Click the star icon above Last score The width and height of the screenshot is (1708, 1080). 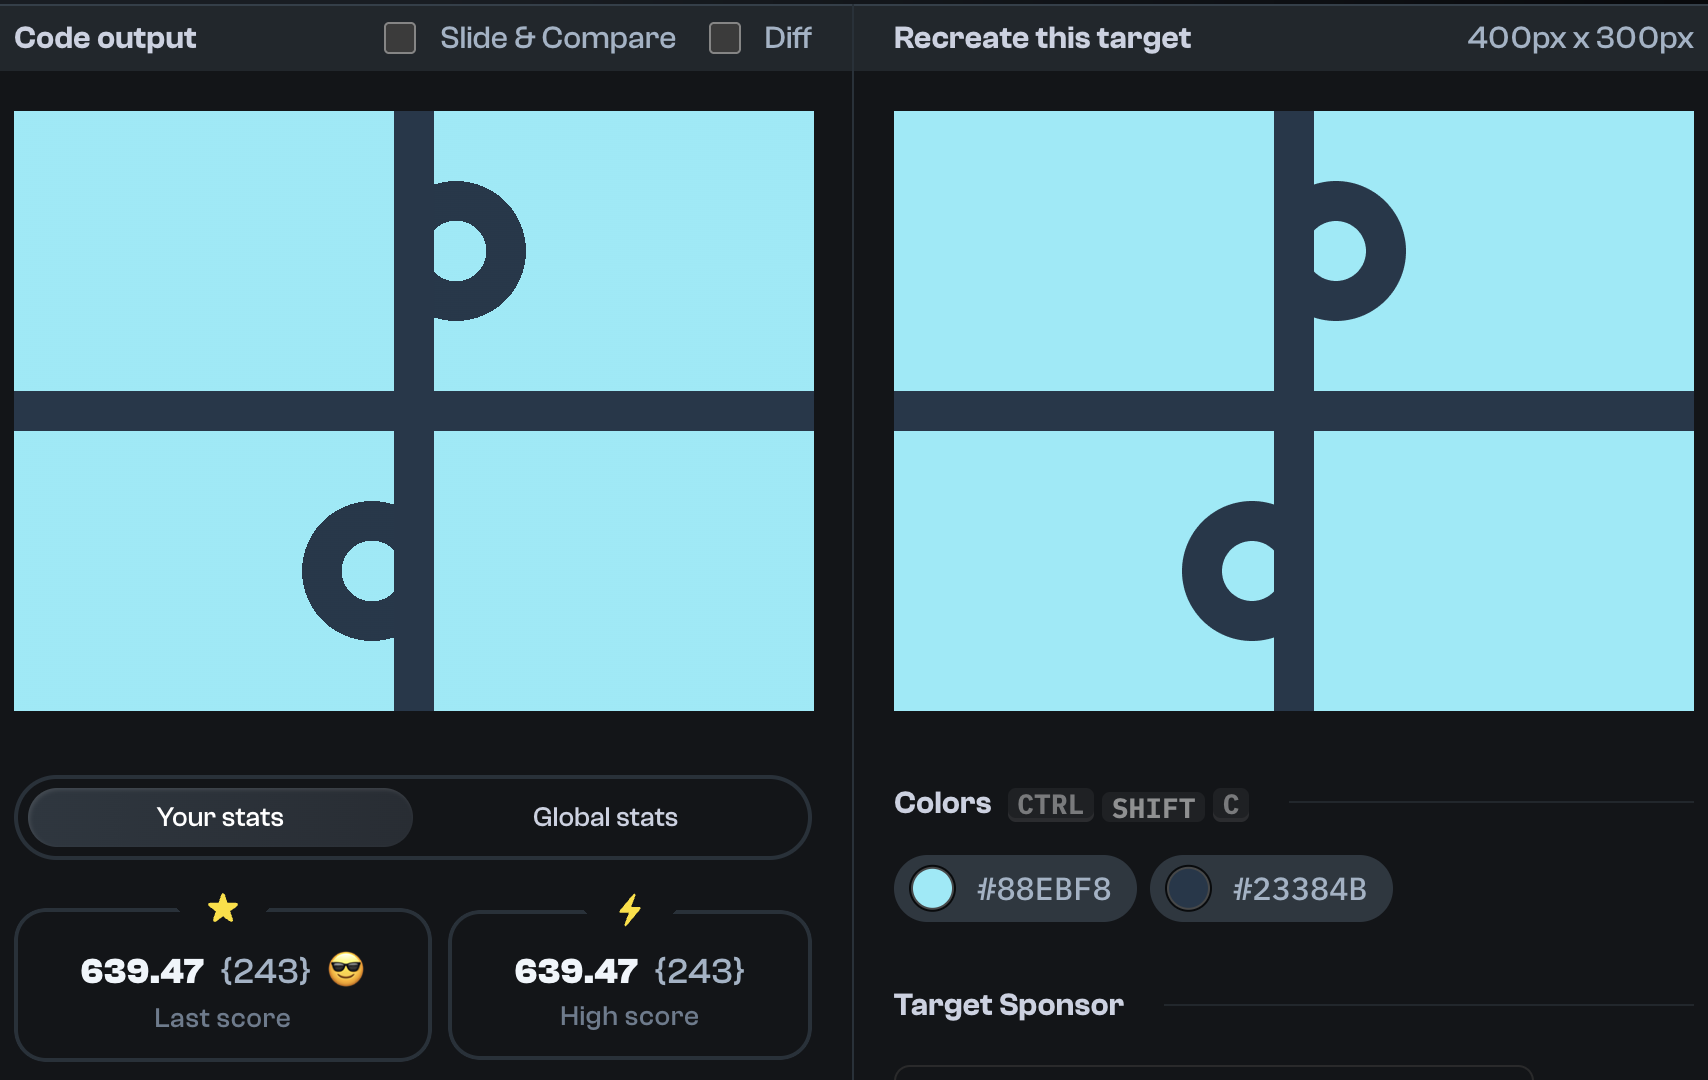click(x=223, y=908)
